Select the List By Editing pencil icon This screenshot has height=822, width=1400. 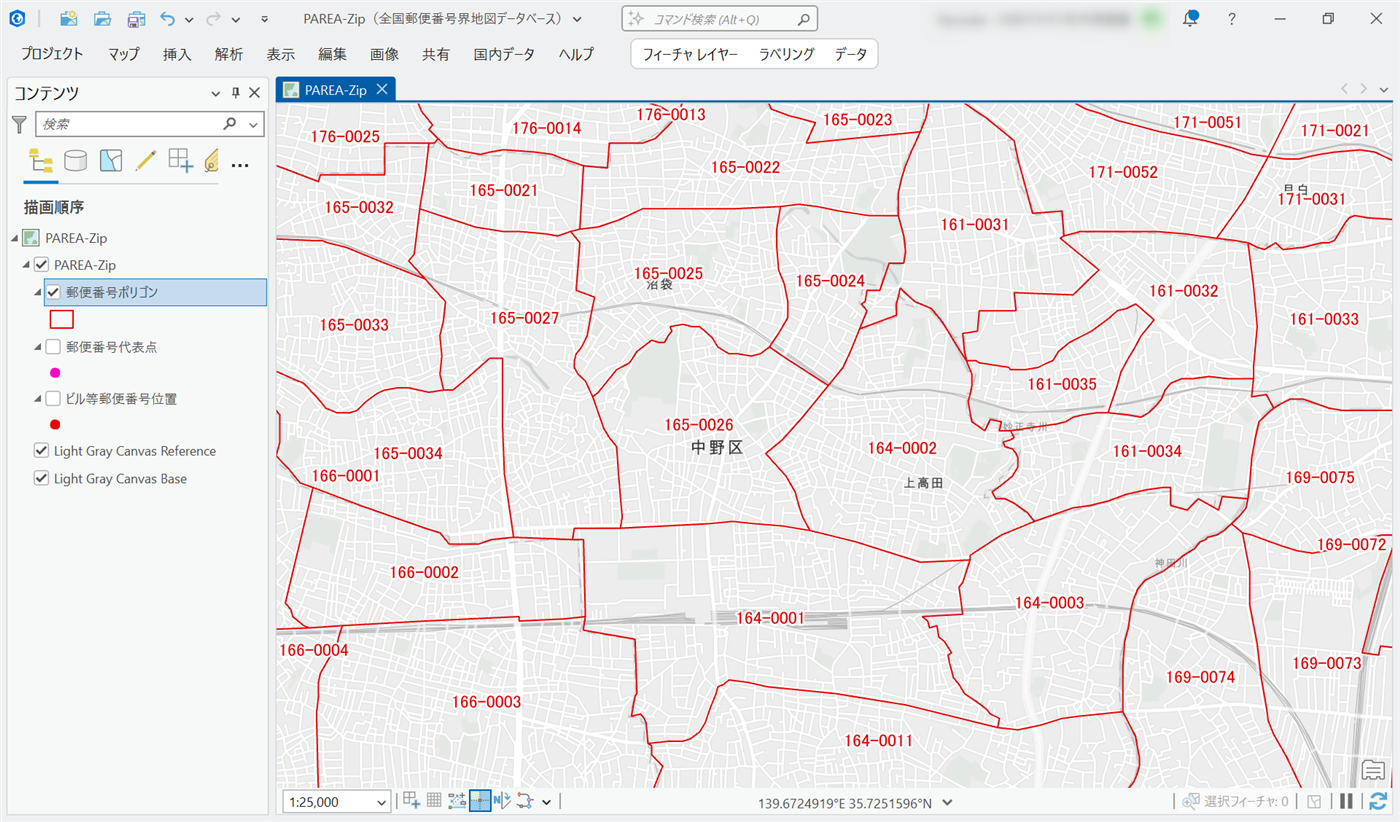tap(145, 160)
